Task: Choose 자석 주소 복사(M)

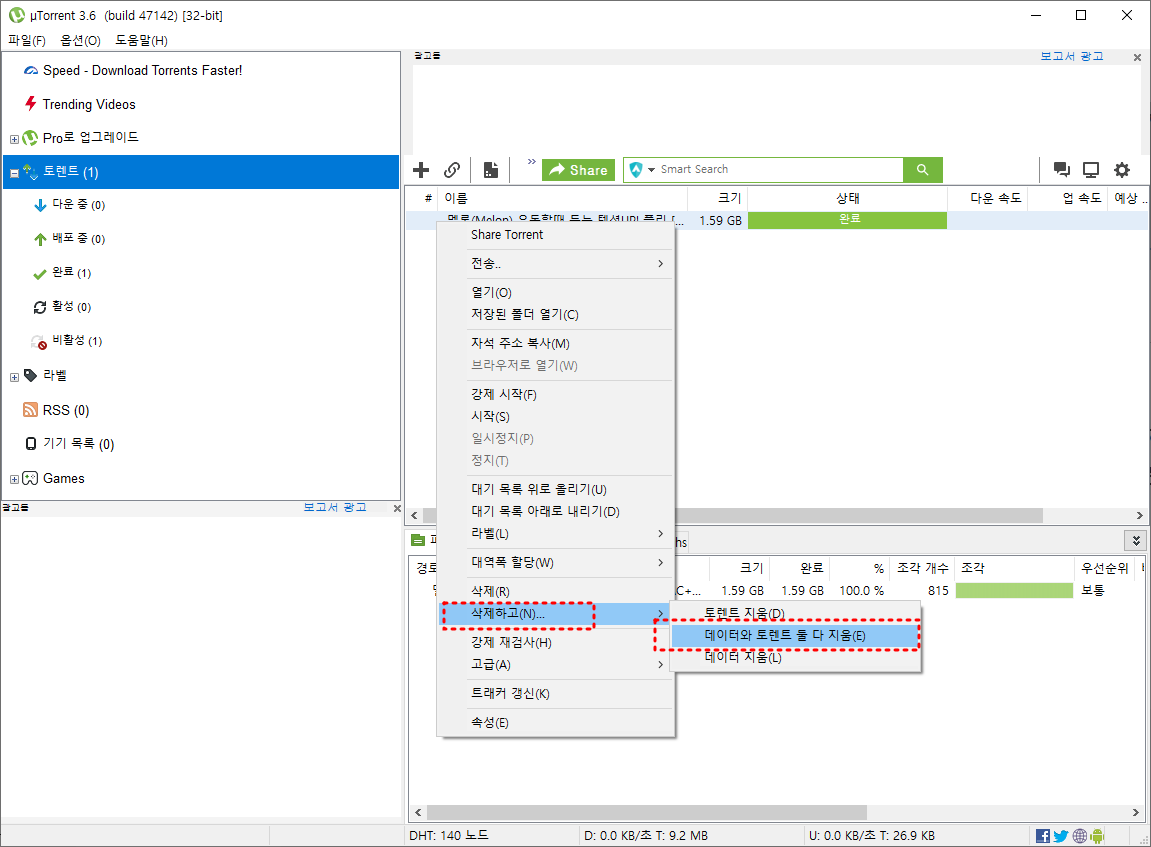Action: point(556,343)
